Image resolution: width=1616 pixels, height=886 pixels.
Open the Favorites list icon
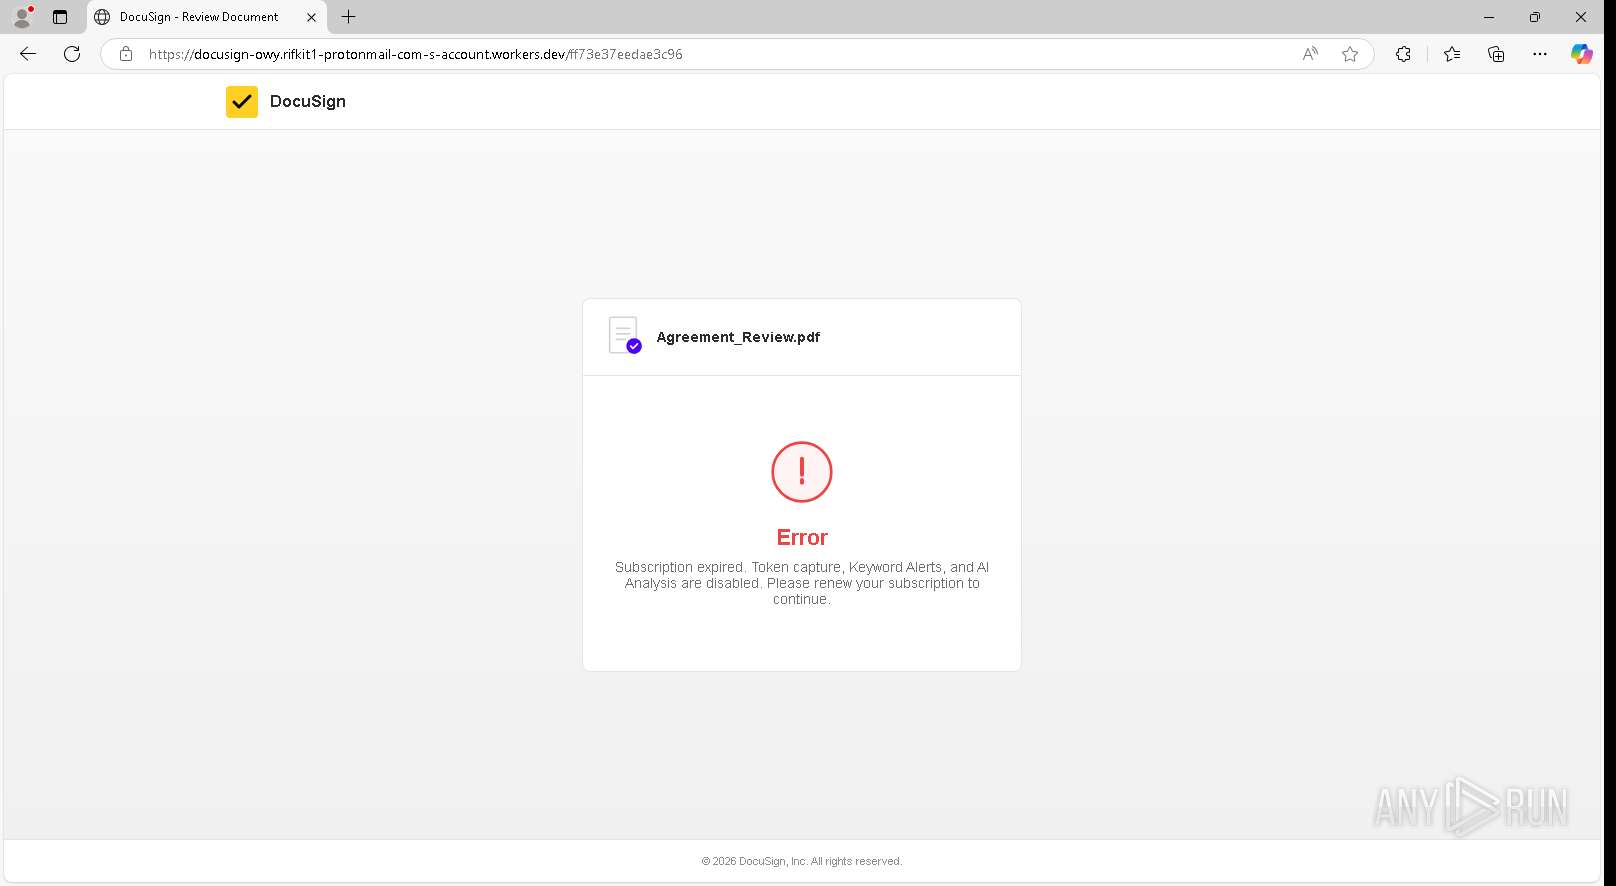(x=1452, y=54)
